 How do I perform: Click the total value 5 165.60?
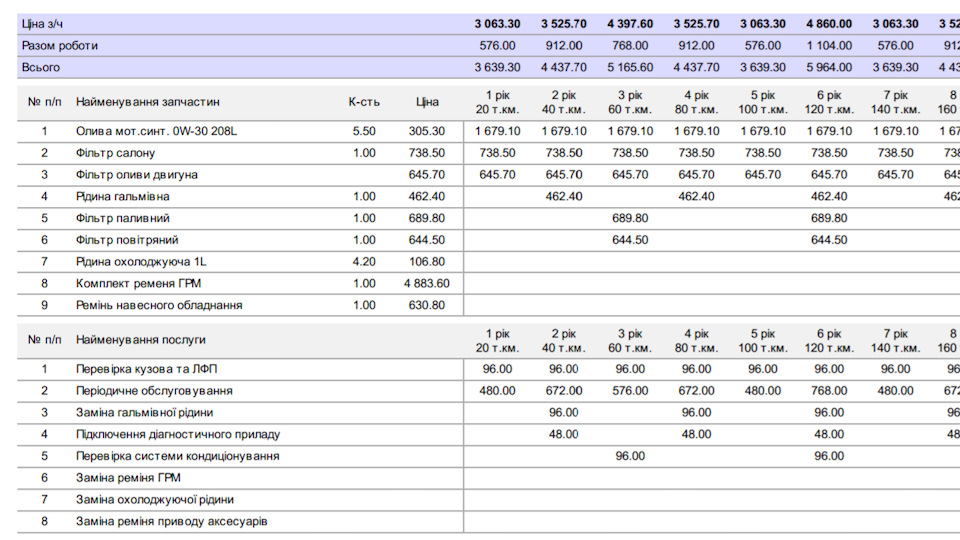click(630, 67)
